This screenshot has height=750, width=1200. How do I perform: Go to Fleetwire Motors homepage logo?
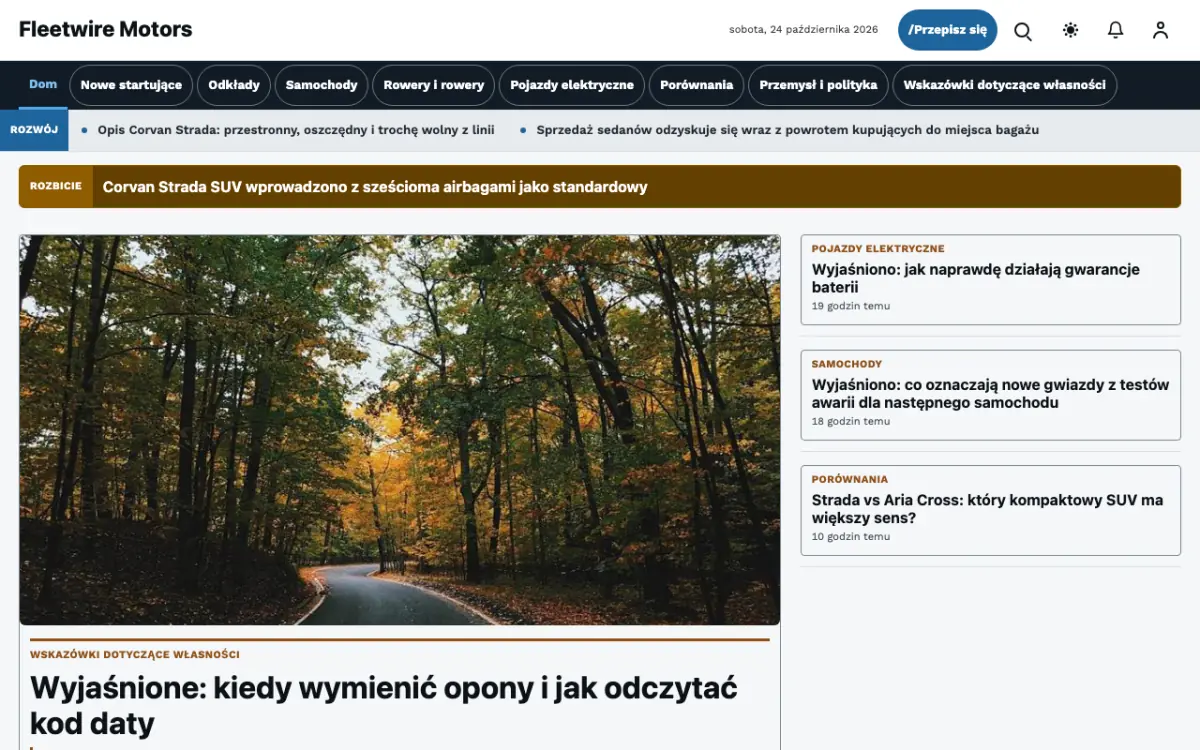(105, 30)
